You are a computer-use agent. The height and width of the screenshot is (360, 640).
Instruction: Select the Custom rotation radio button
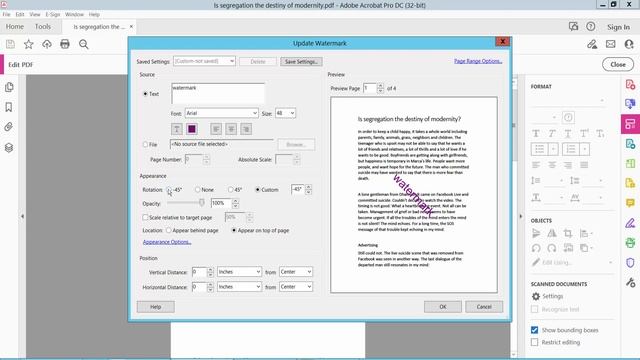258,190
